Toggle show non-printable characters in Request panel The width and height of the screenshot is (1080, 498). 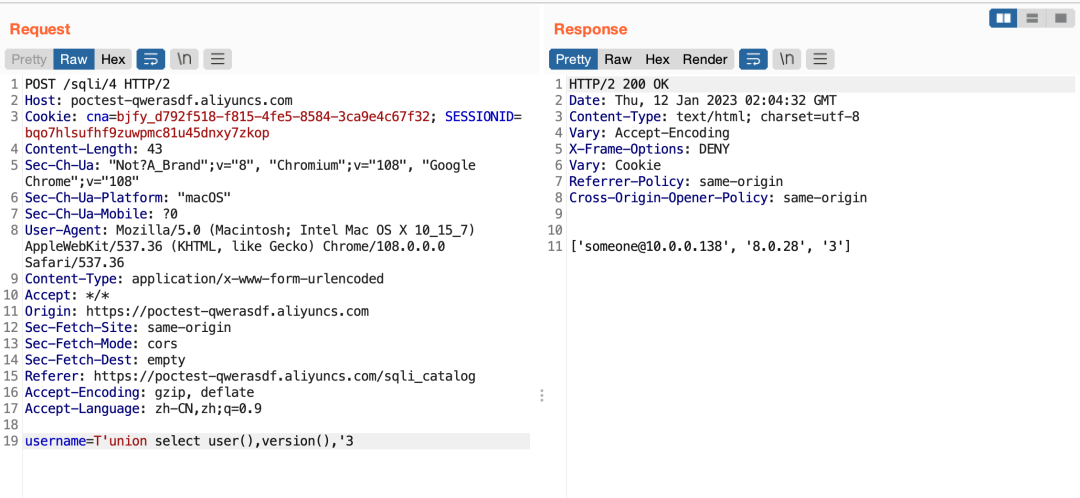point(185,59)
